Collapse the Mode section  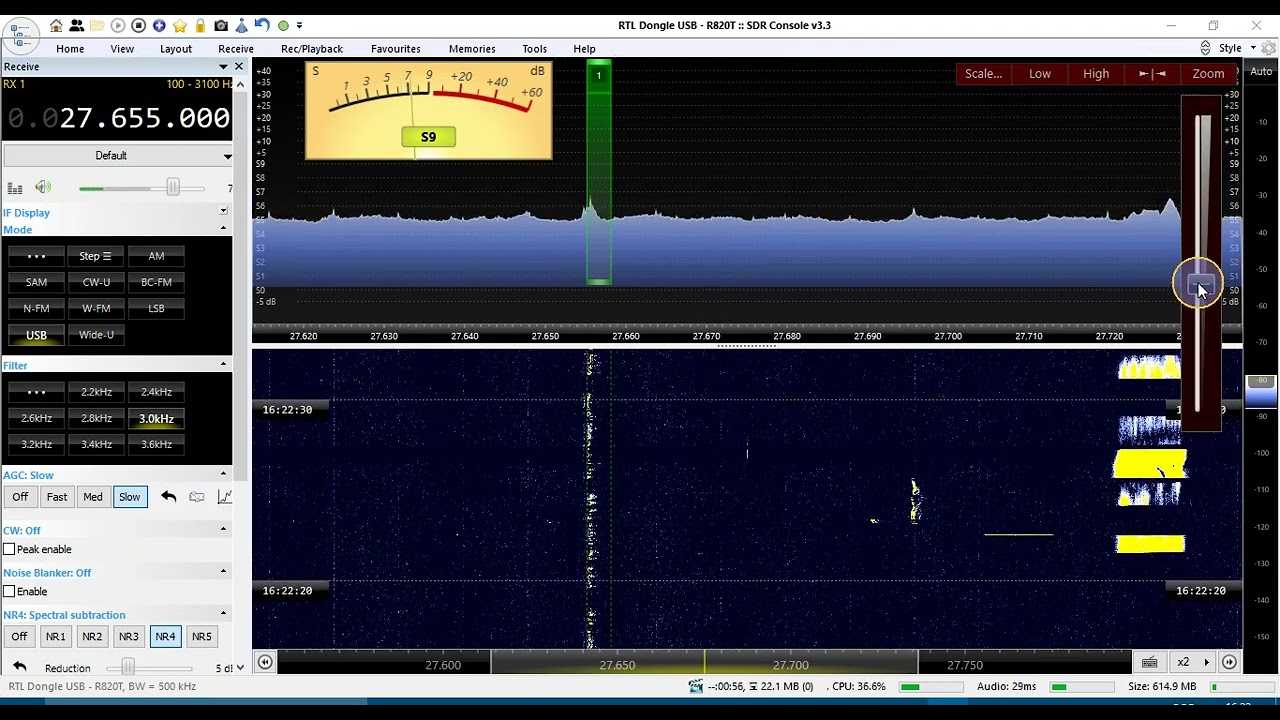point(223,229)
